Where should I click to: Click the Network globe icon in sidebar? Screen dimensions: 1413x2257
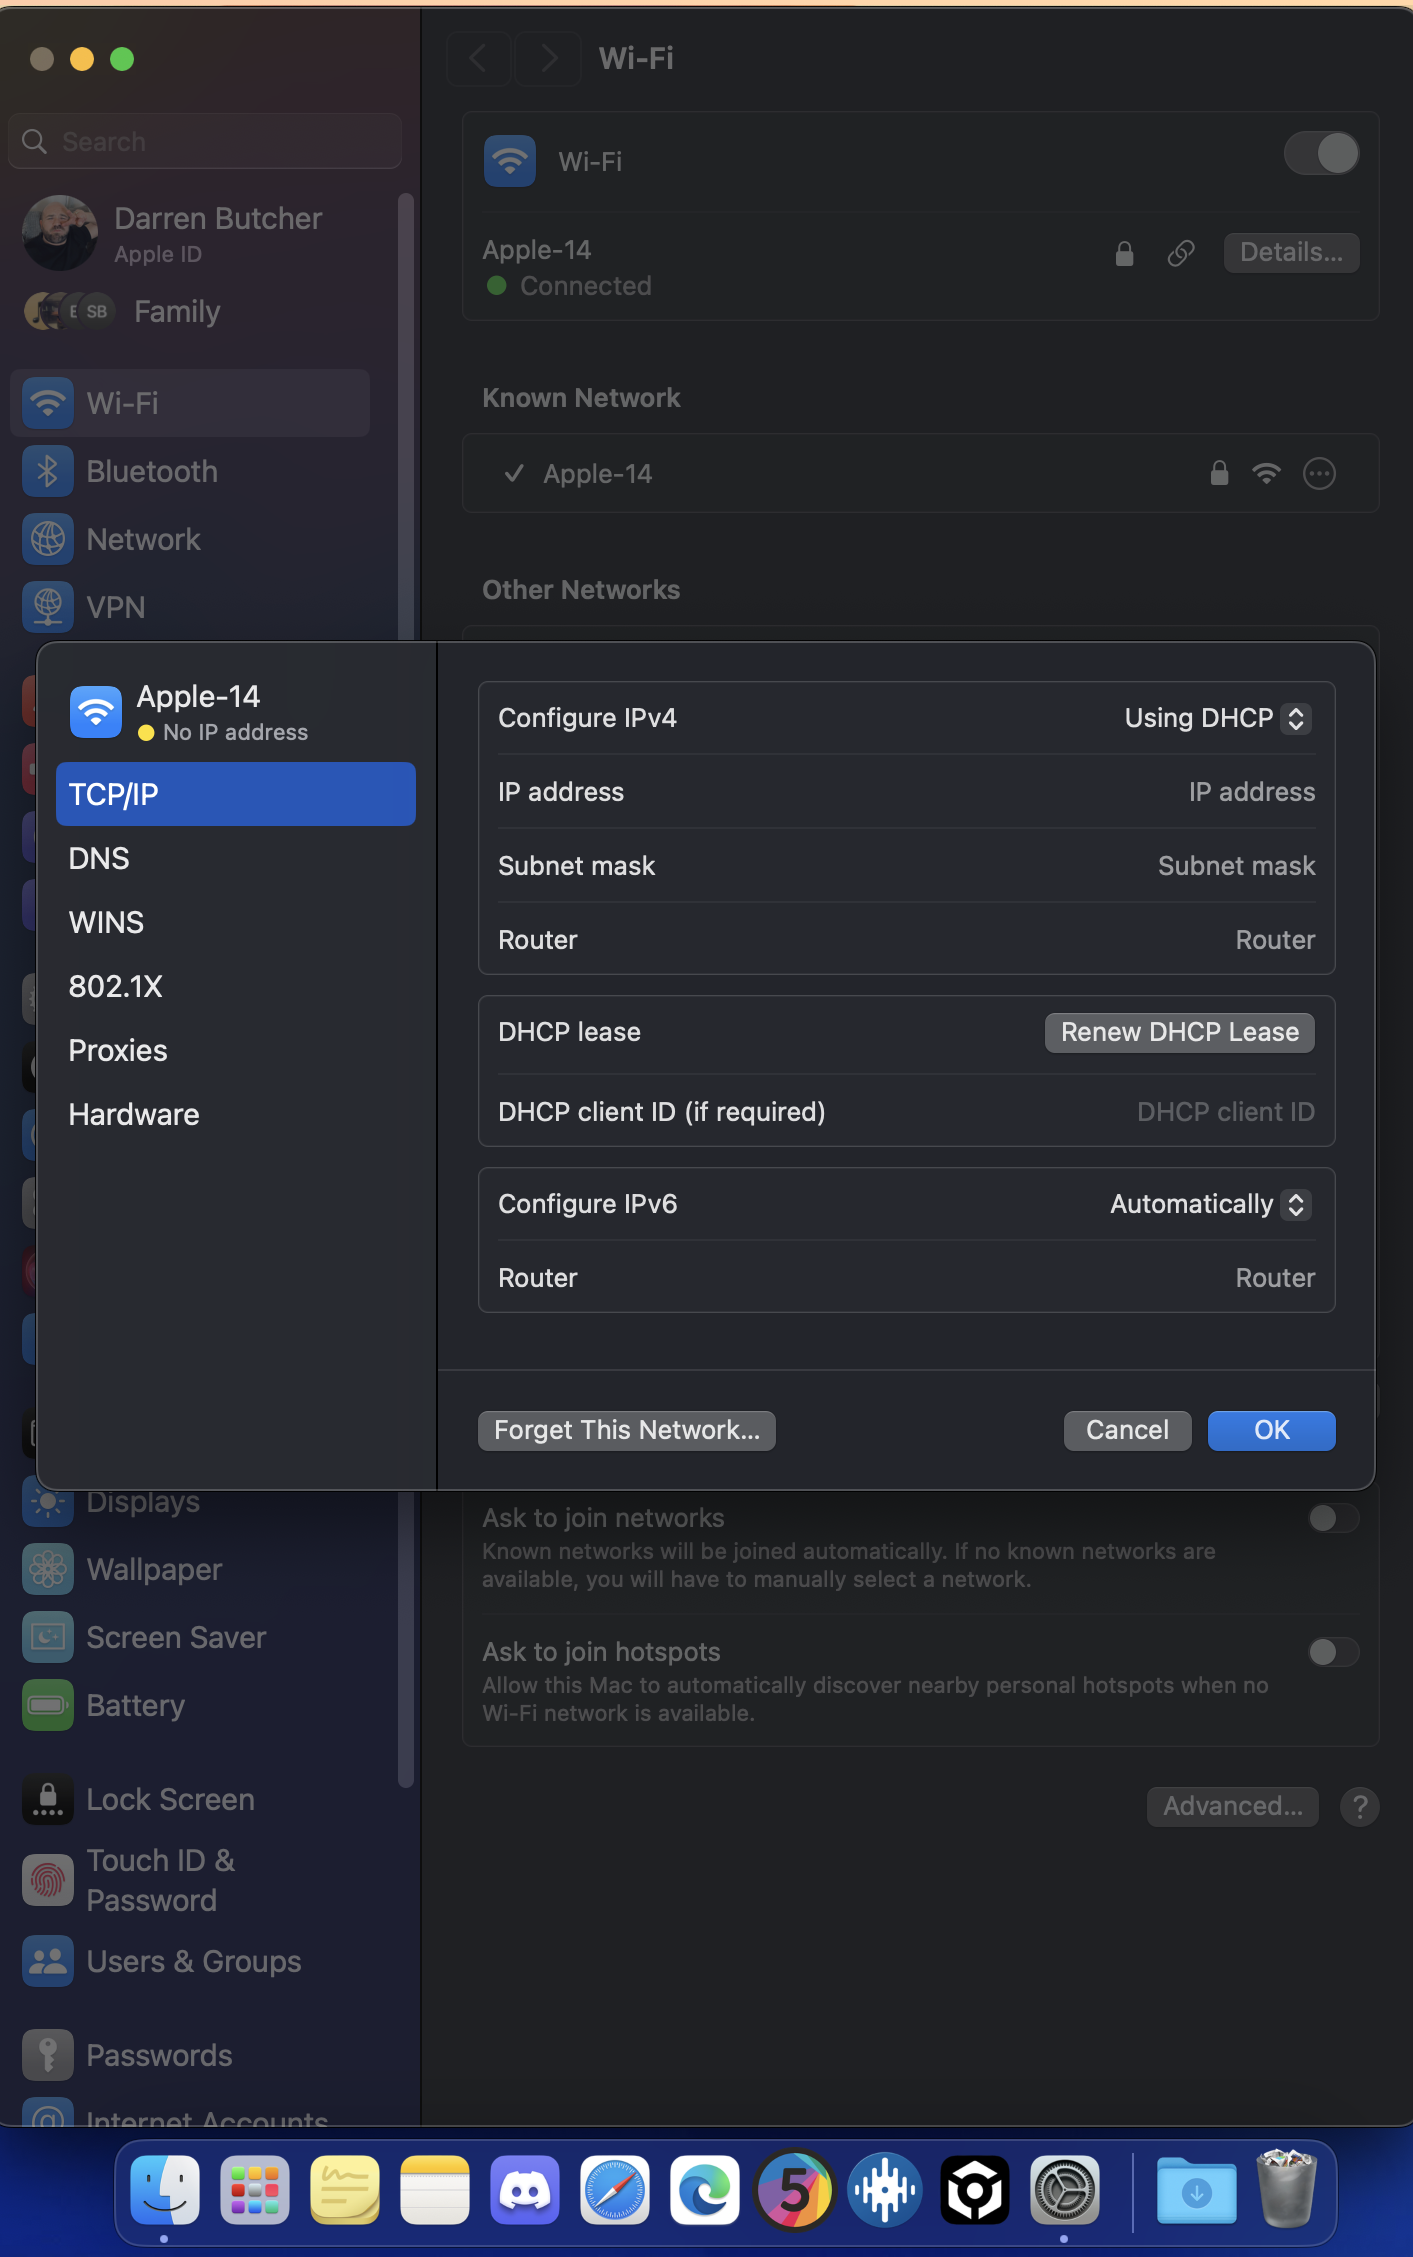[x=48, y=539]
